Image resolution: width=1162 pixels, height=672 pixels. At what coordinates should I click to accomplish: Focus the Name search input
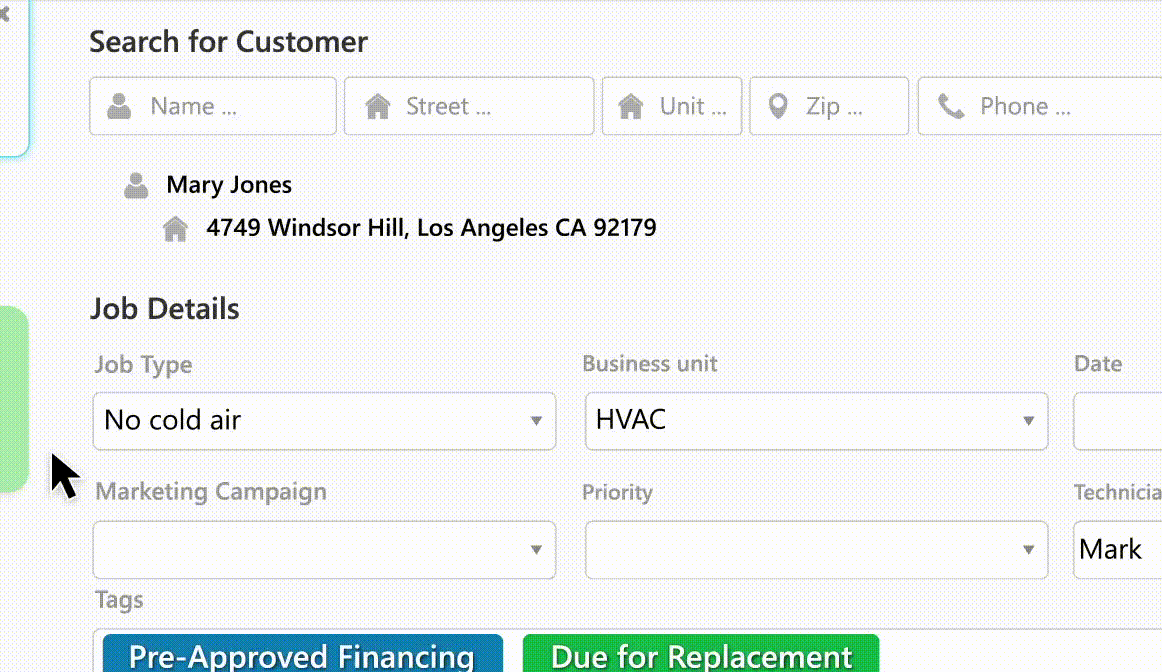(x=235, y=106)
